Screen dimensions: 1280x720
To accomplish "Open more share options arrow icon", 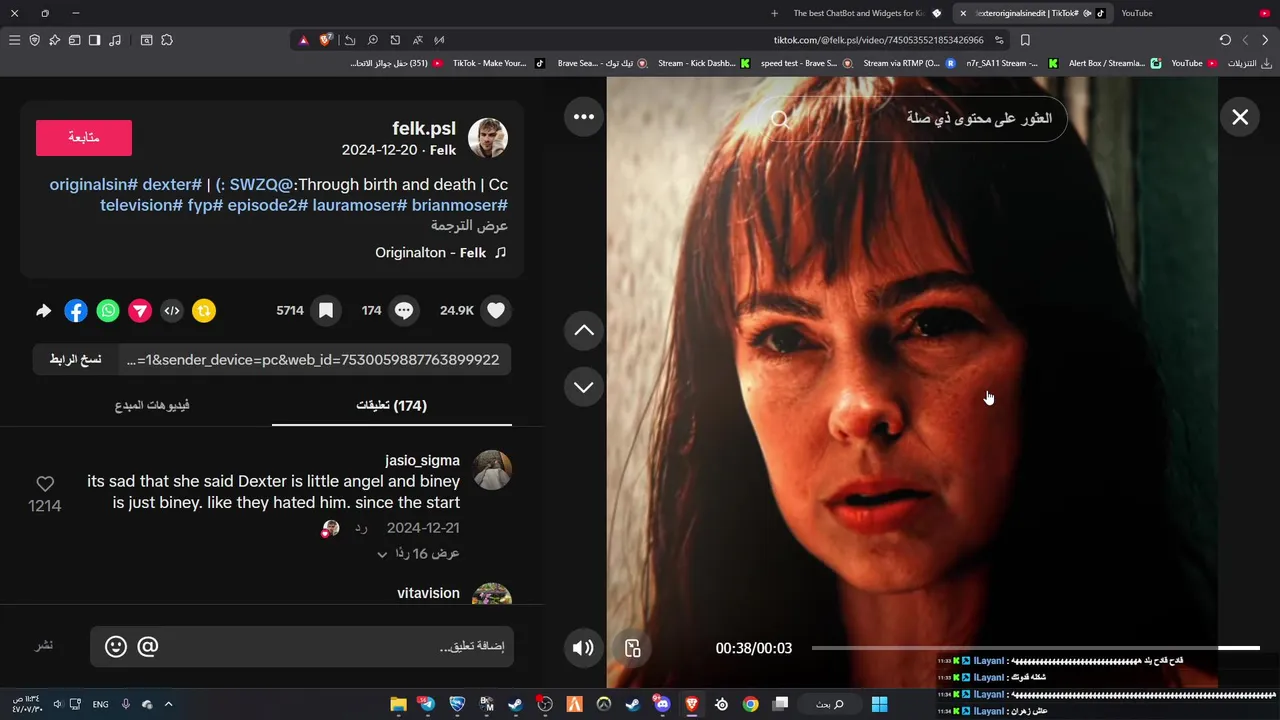I will click(43, 311).
